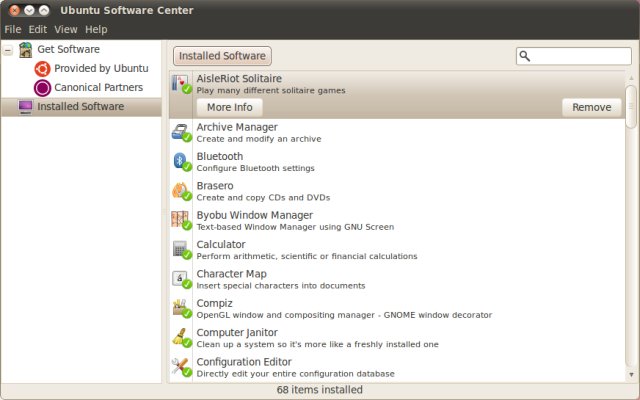Click the Calculator app icon

181,249
